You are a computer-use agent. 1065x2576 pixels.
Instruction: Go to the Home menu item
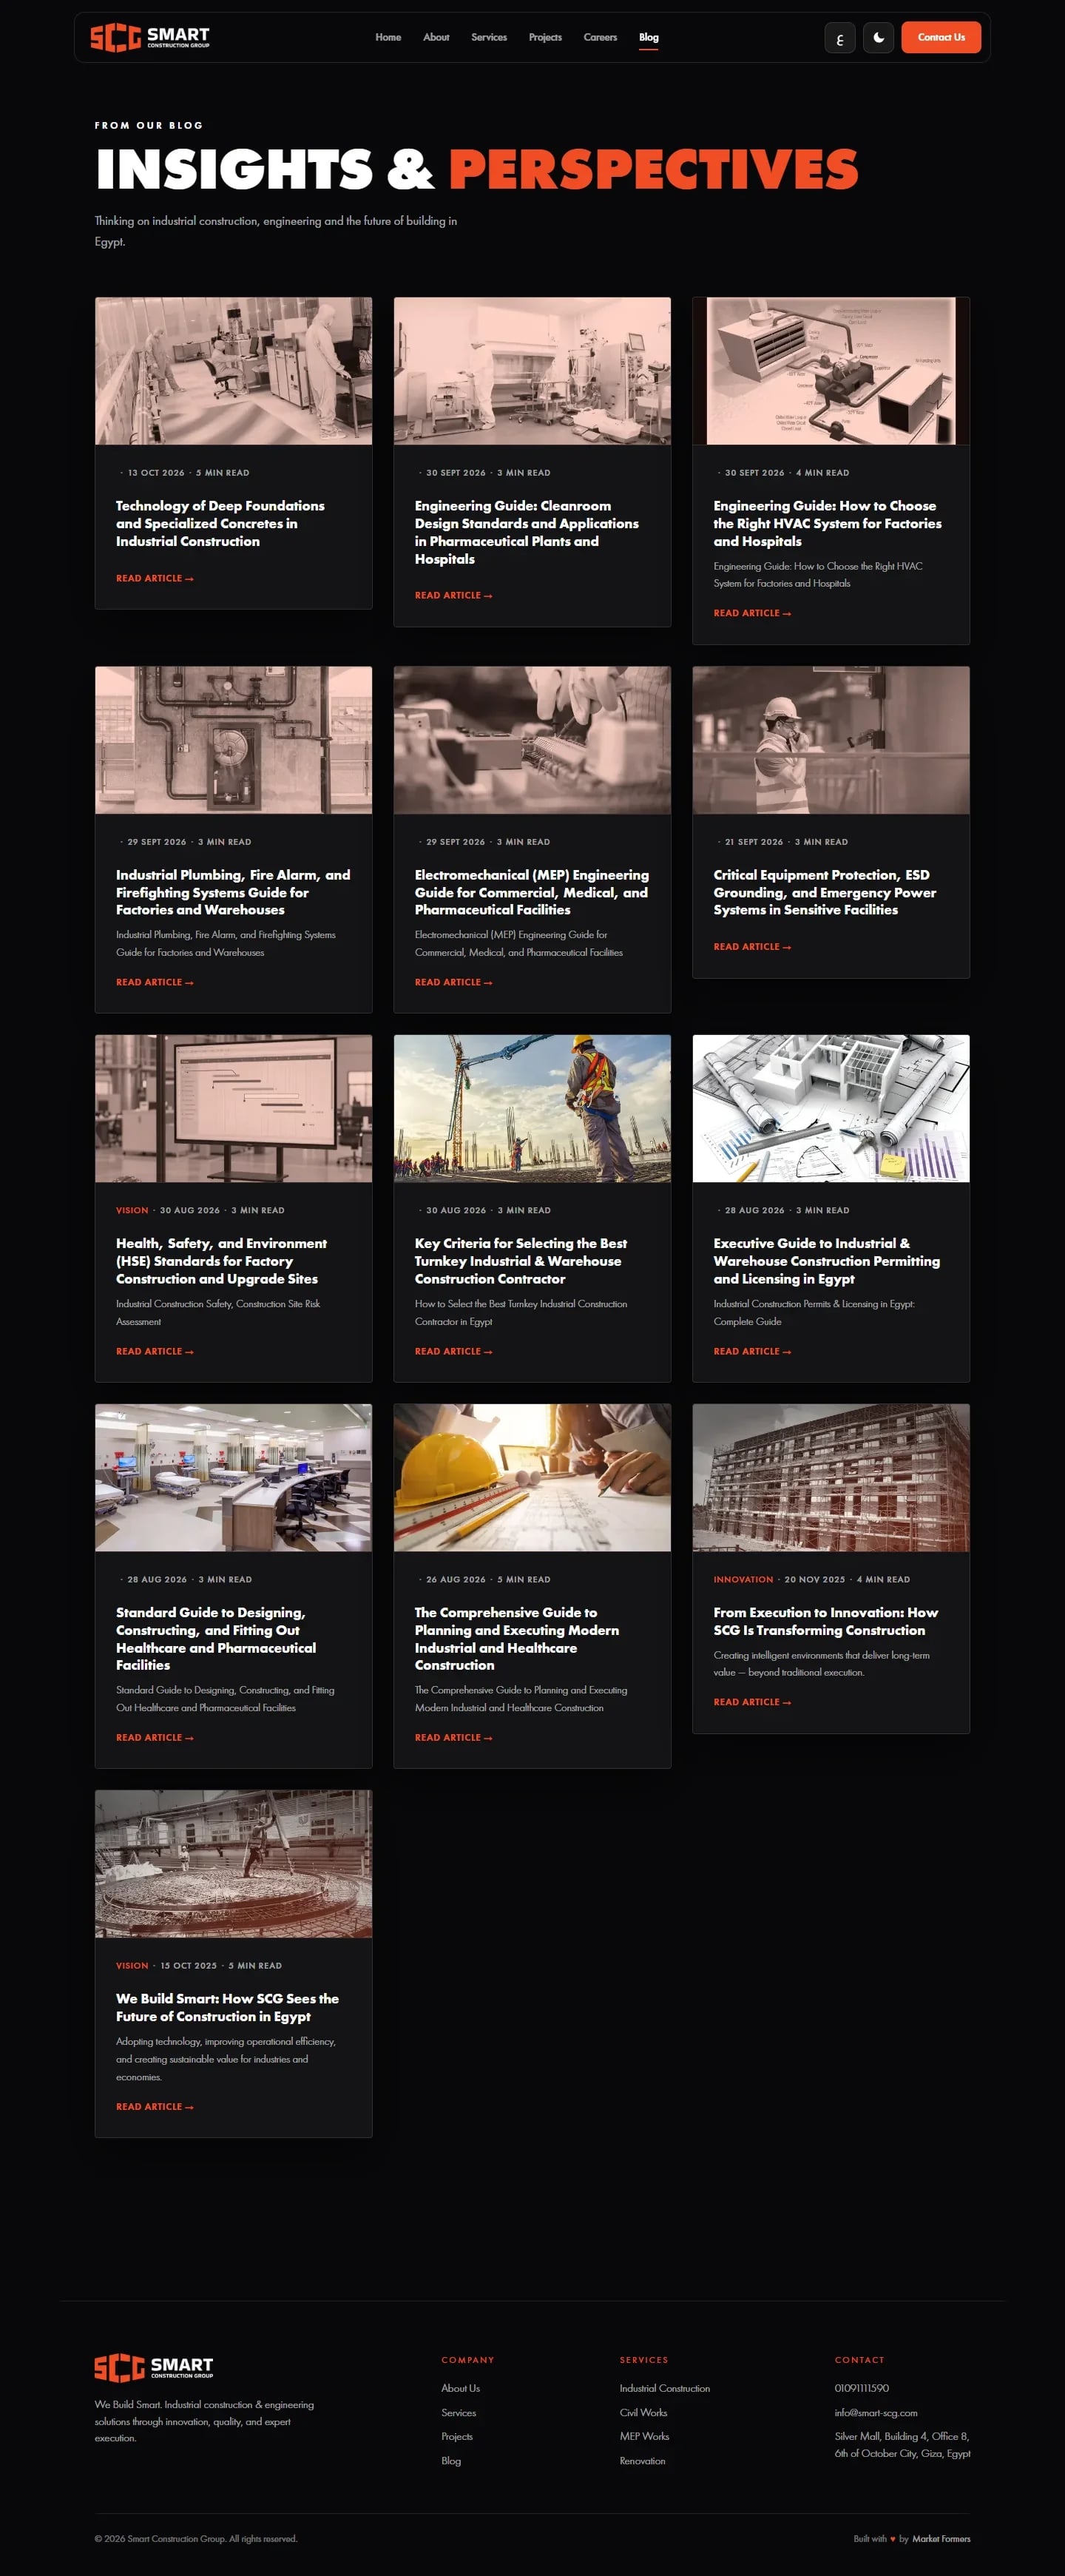coord(388,38)
